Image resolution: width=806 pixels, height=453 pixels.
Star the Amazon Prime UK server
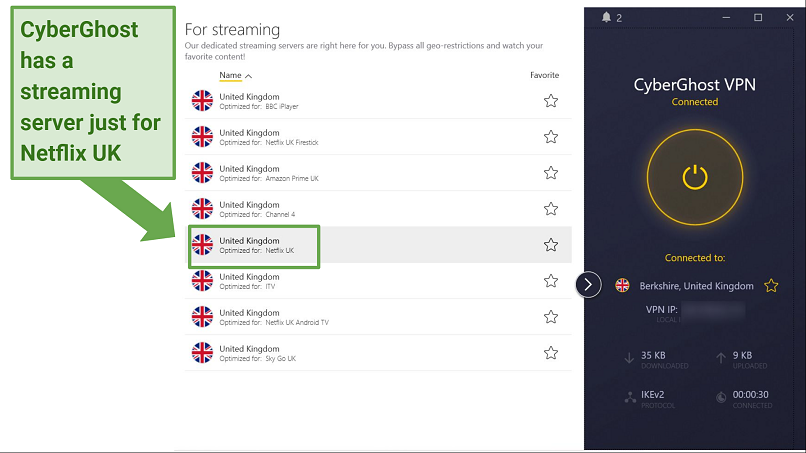pos(550,173)
